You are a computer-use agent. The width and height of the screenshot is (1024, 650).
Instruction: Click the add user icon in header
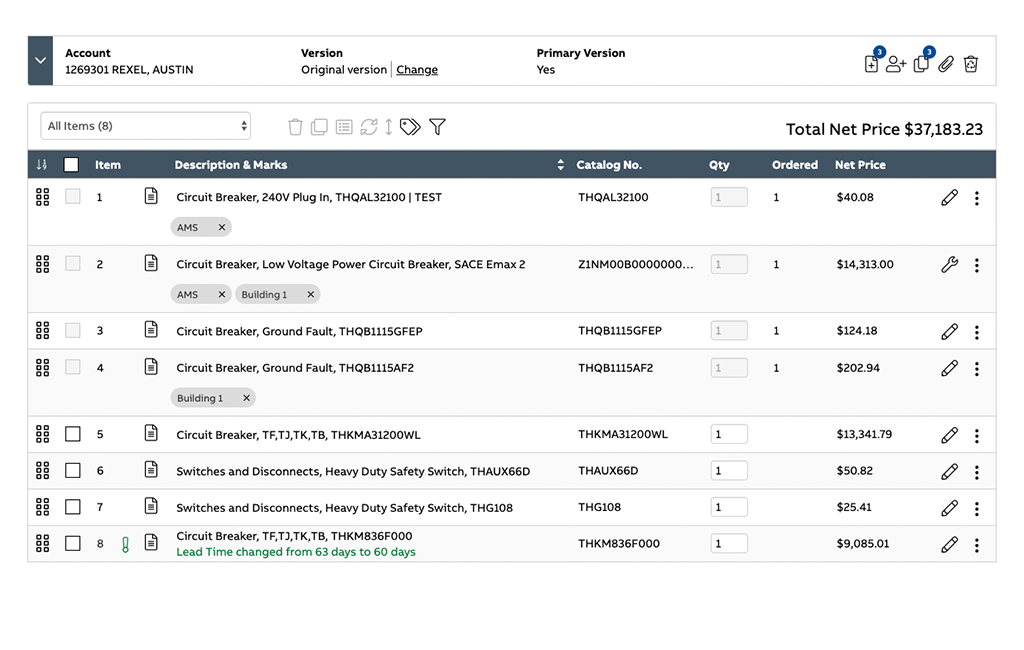pyautogui.click(x=896, y=64)
